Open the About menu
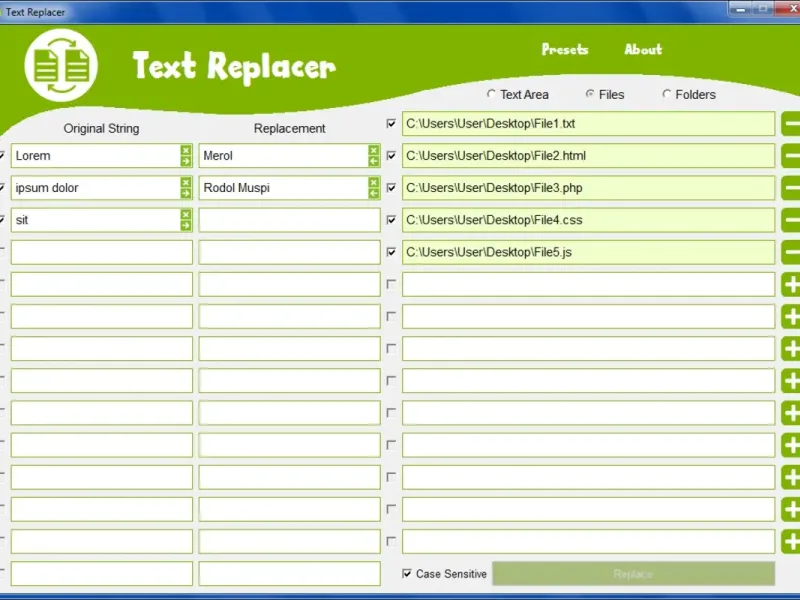 643,49
